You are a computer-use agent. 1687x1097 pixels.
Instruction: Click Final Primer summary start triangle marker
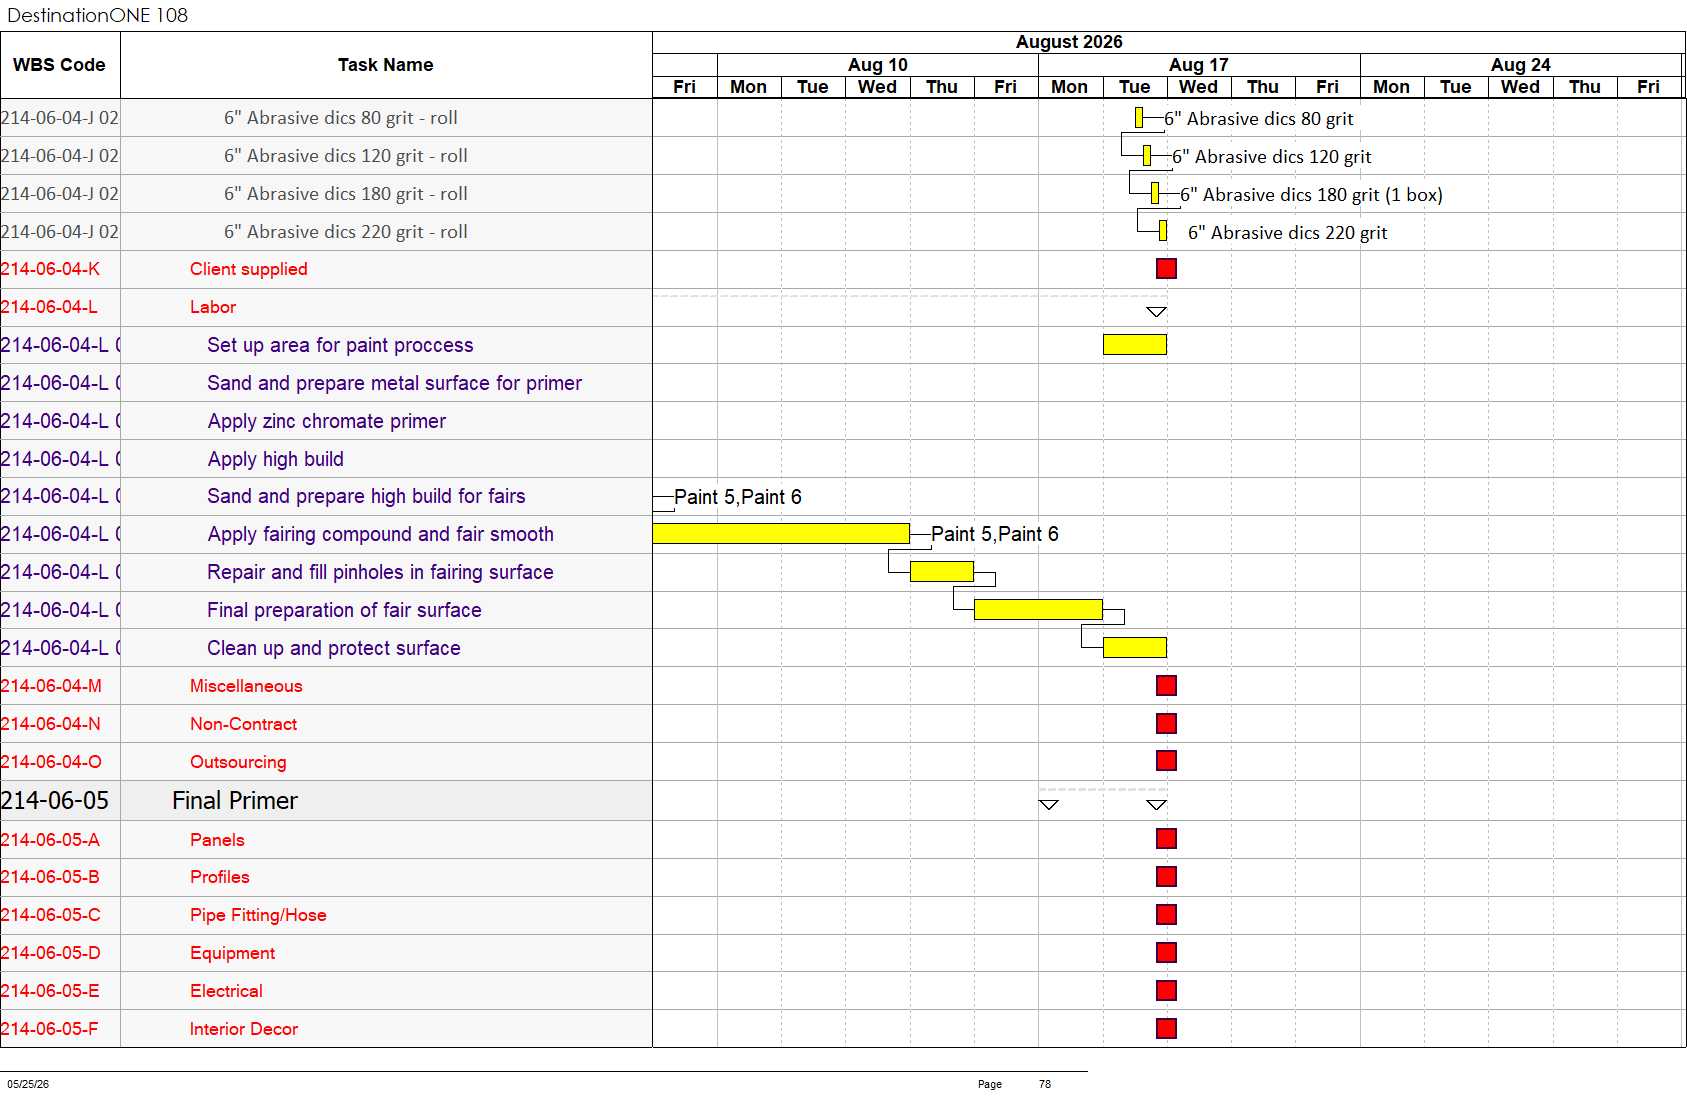tap(1048, 804)
